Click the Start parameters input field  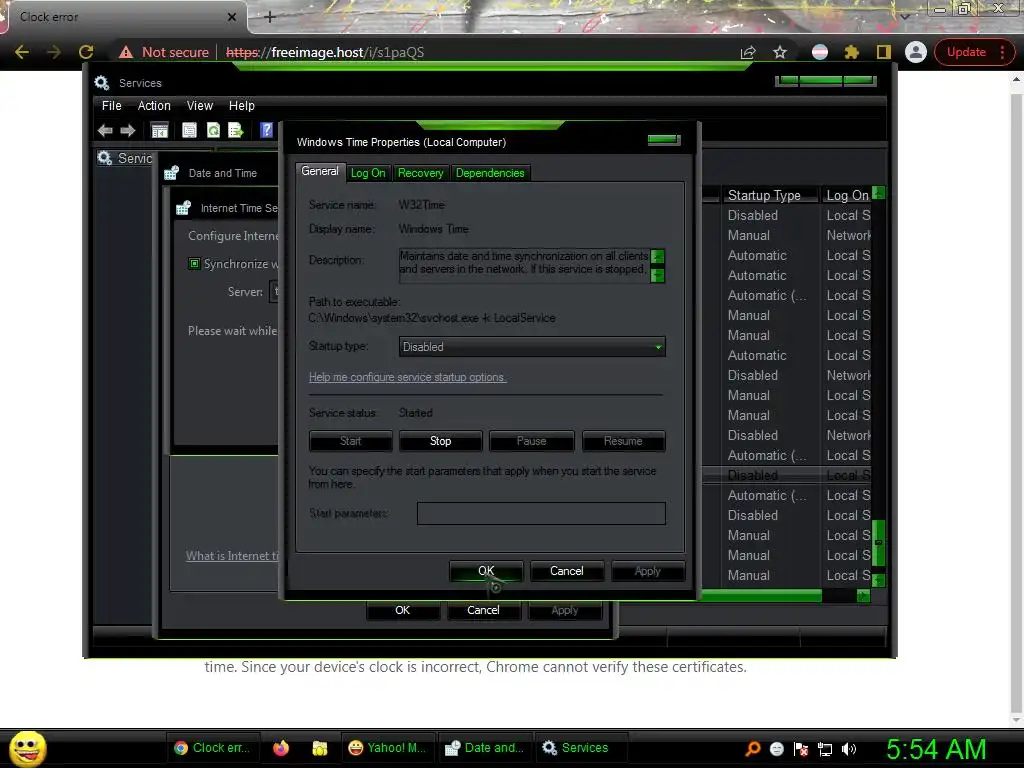tap(541, 513)
